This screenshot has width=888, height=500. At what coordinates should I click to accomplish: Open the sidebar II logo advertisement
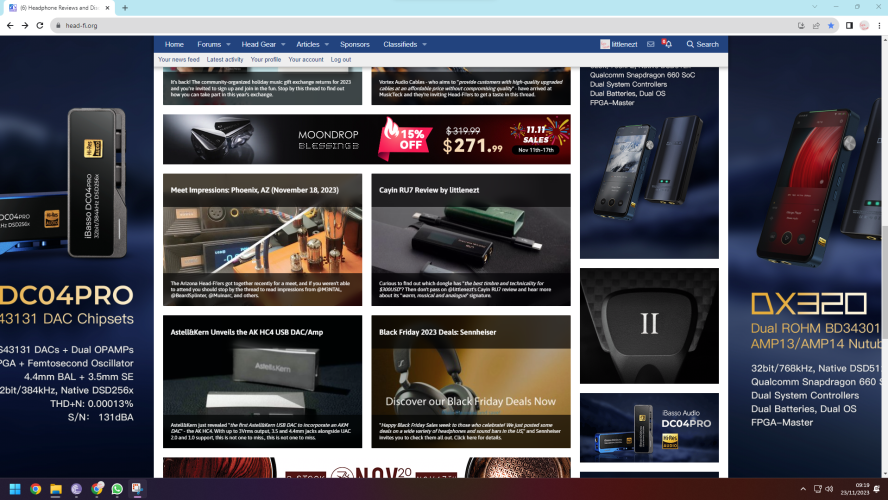click(649, 326)
